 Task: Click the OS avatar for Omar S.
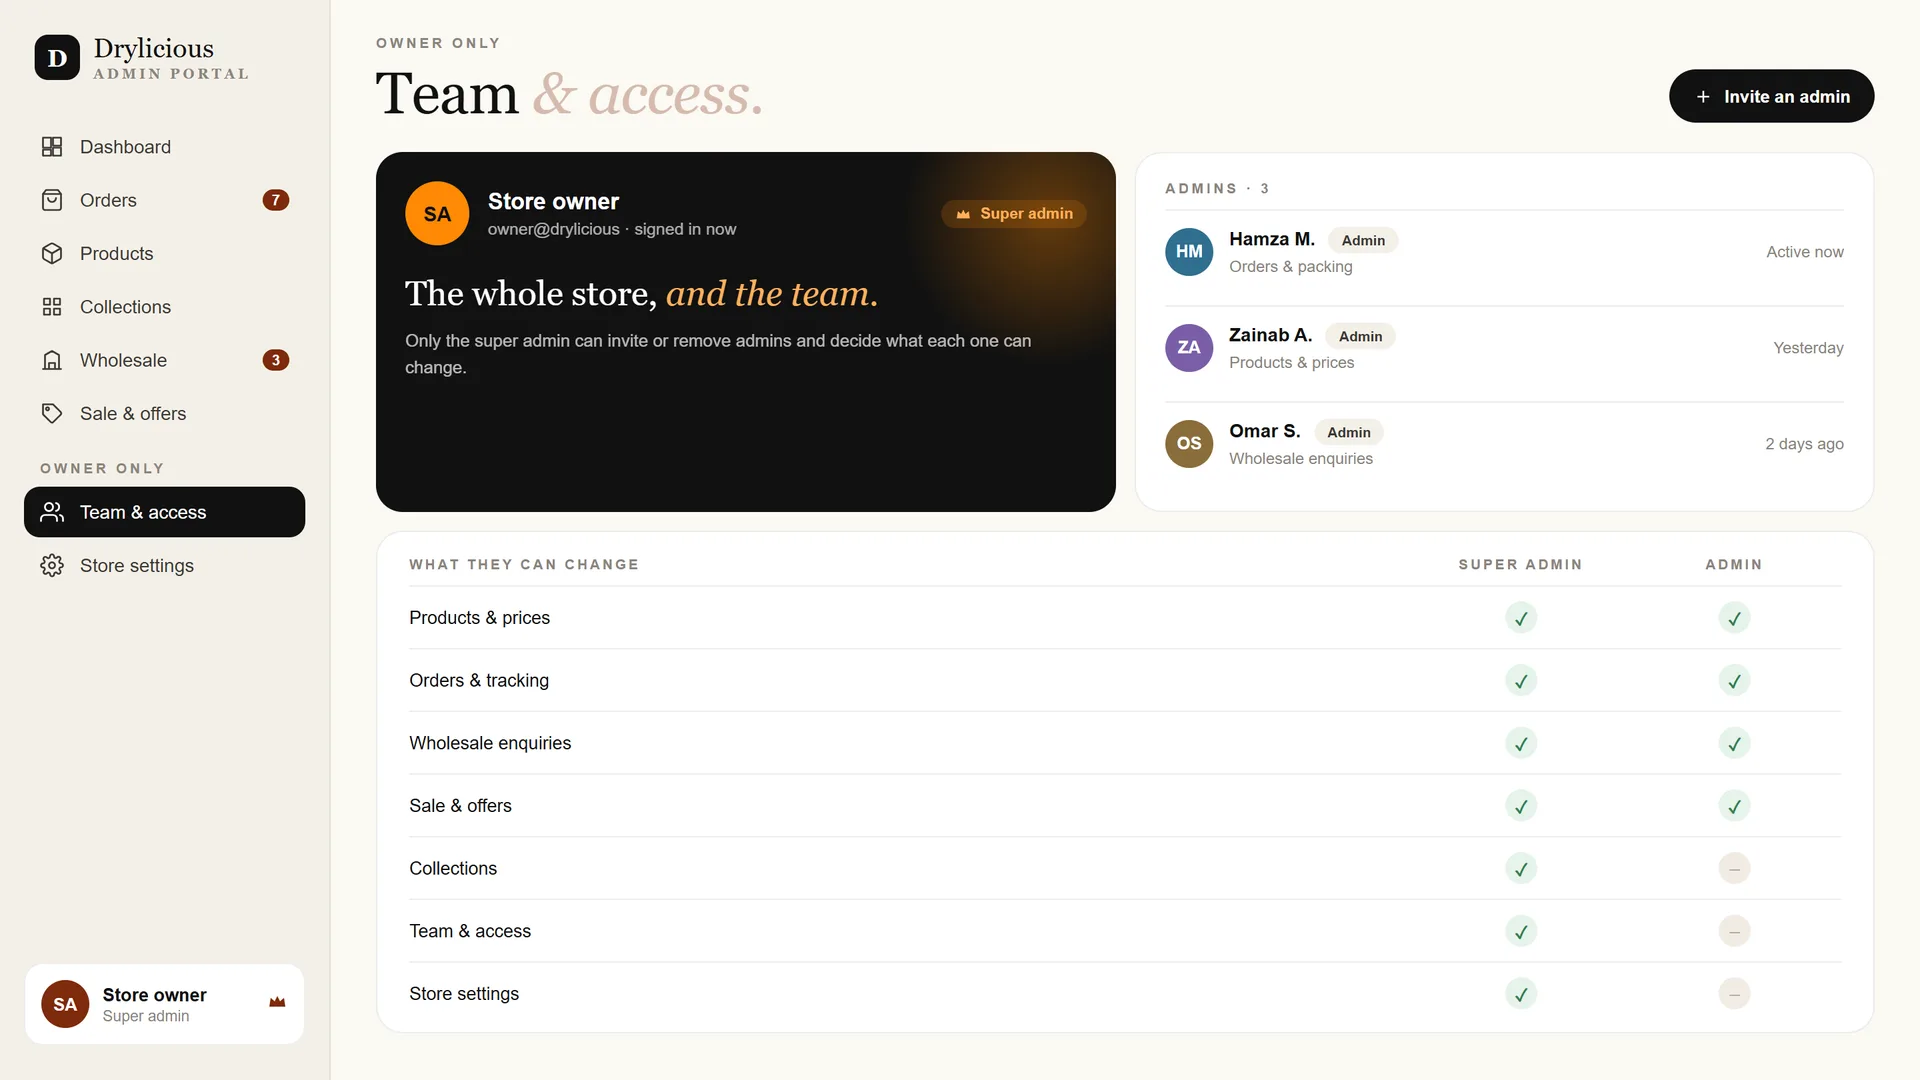(1189, 444)
